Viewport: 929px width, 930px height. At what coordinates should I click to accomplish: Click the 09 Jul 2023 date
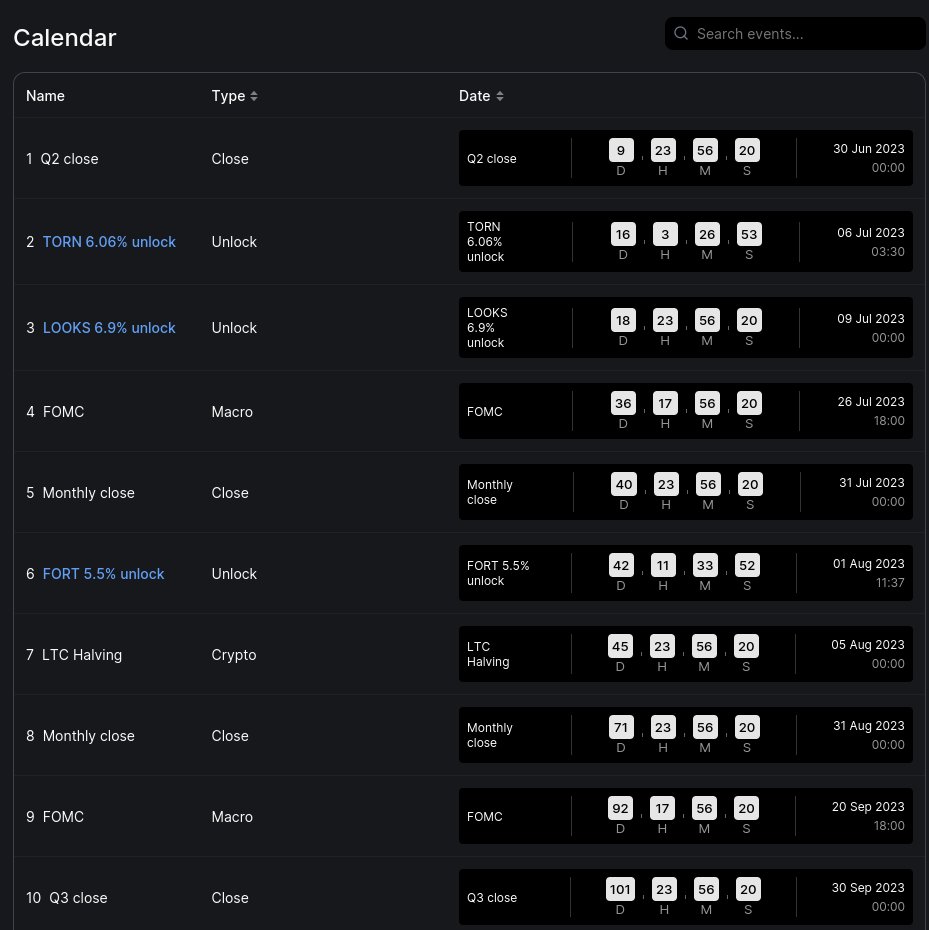[870, 319]
